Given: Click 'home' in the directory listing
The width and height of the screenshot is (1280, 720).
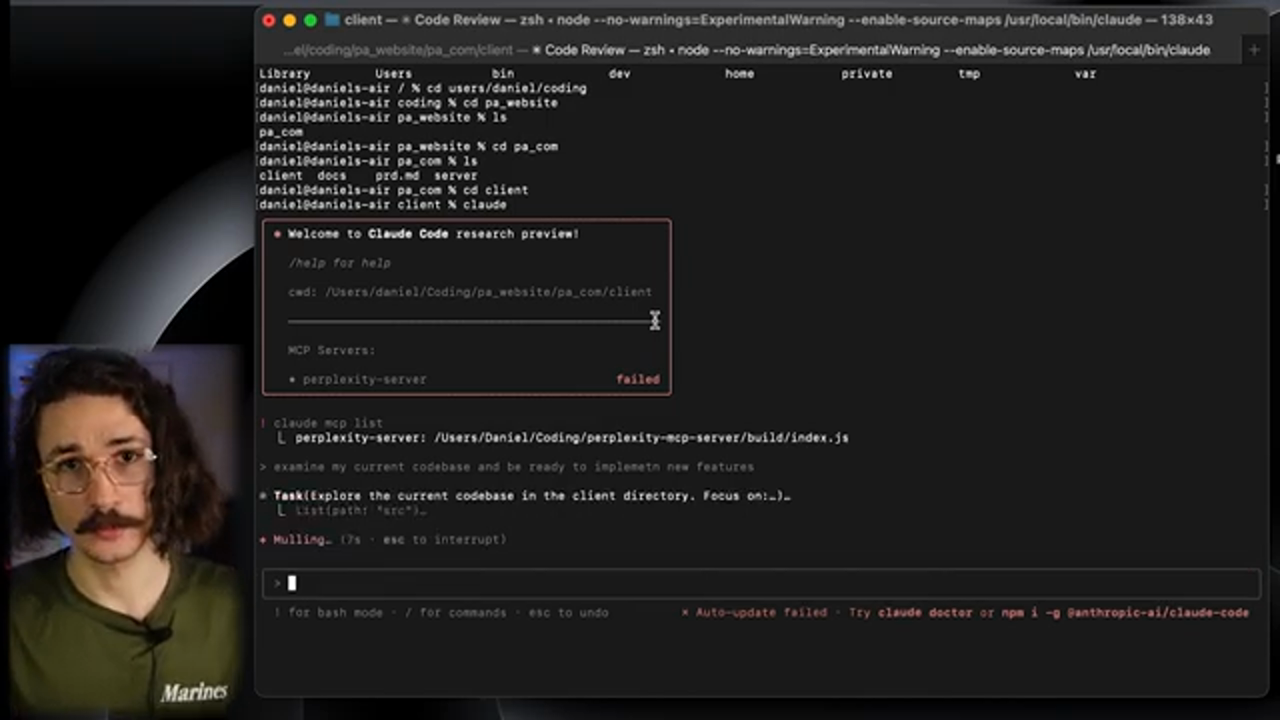Looking at the screenshot, I should (x=739, y=74).
